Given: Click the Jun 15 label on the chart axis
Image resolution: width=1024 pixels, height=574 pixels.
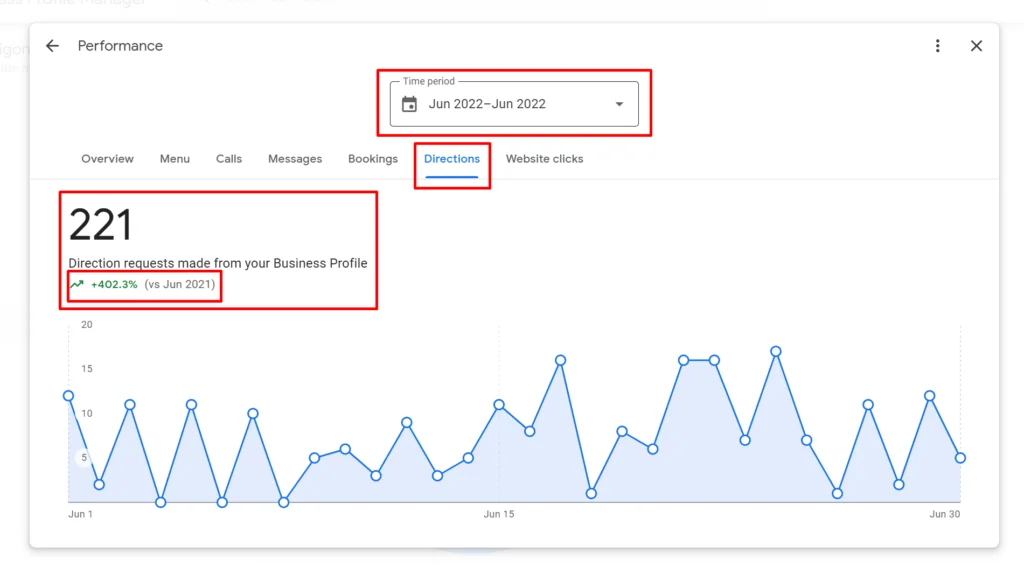Looking at the screenshot, I should point(499,514).
